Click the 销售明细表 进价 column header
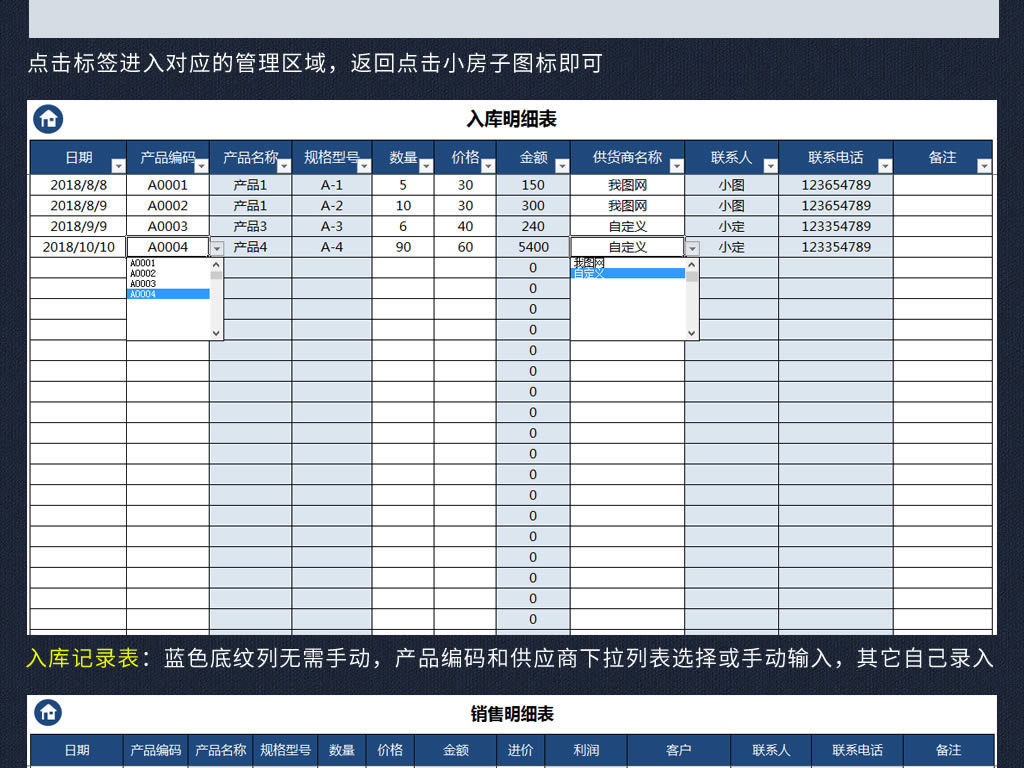The width and height of the screenshot is (1024, 768). coord(520,750)
